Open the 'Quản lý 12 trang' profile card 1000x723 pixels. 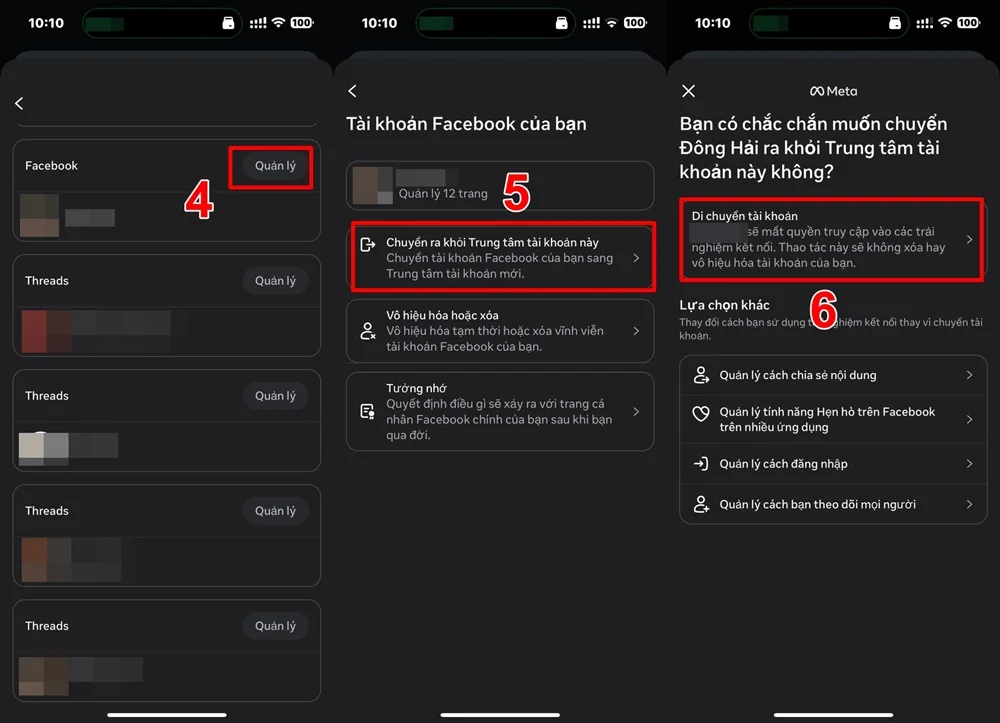click(x=500, y=186)
